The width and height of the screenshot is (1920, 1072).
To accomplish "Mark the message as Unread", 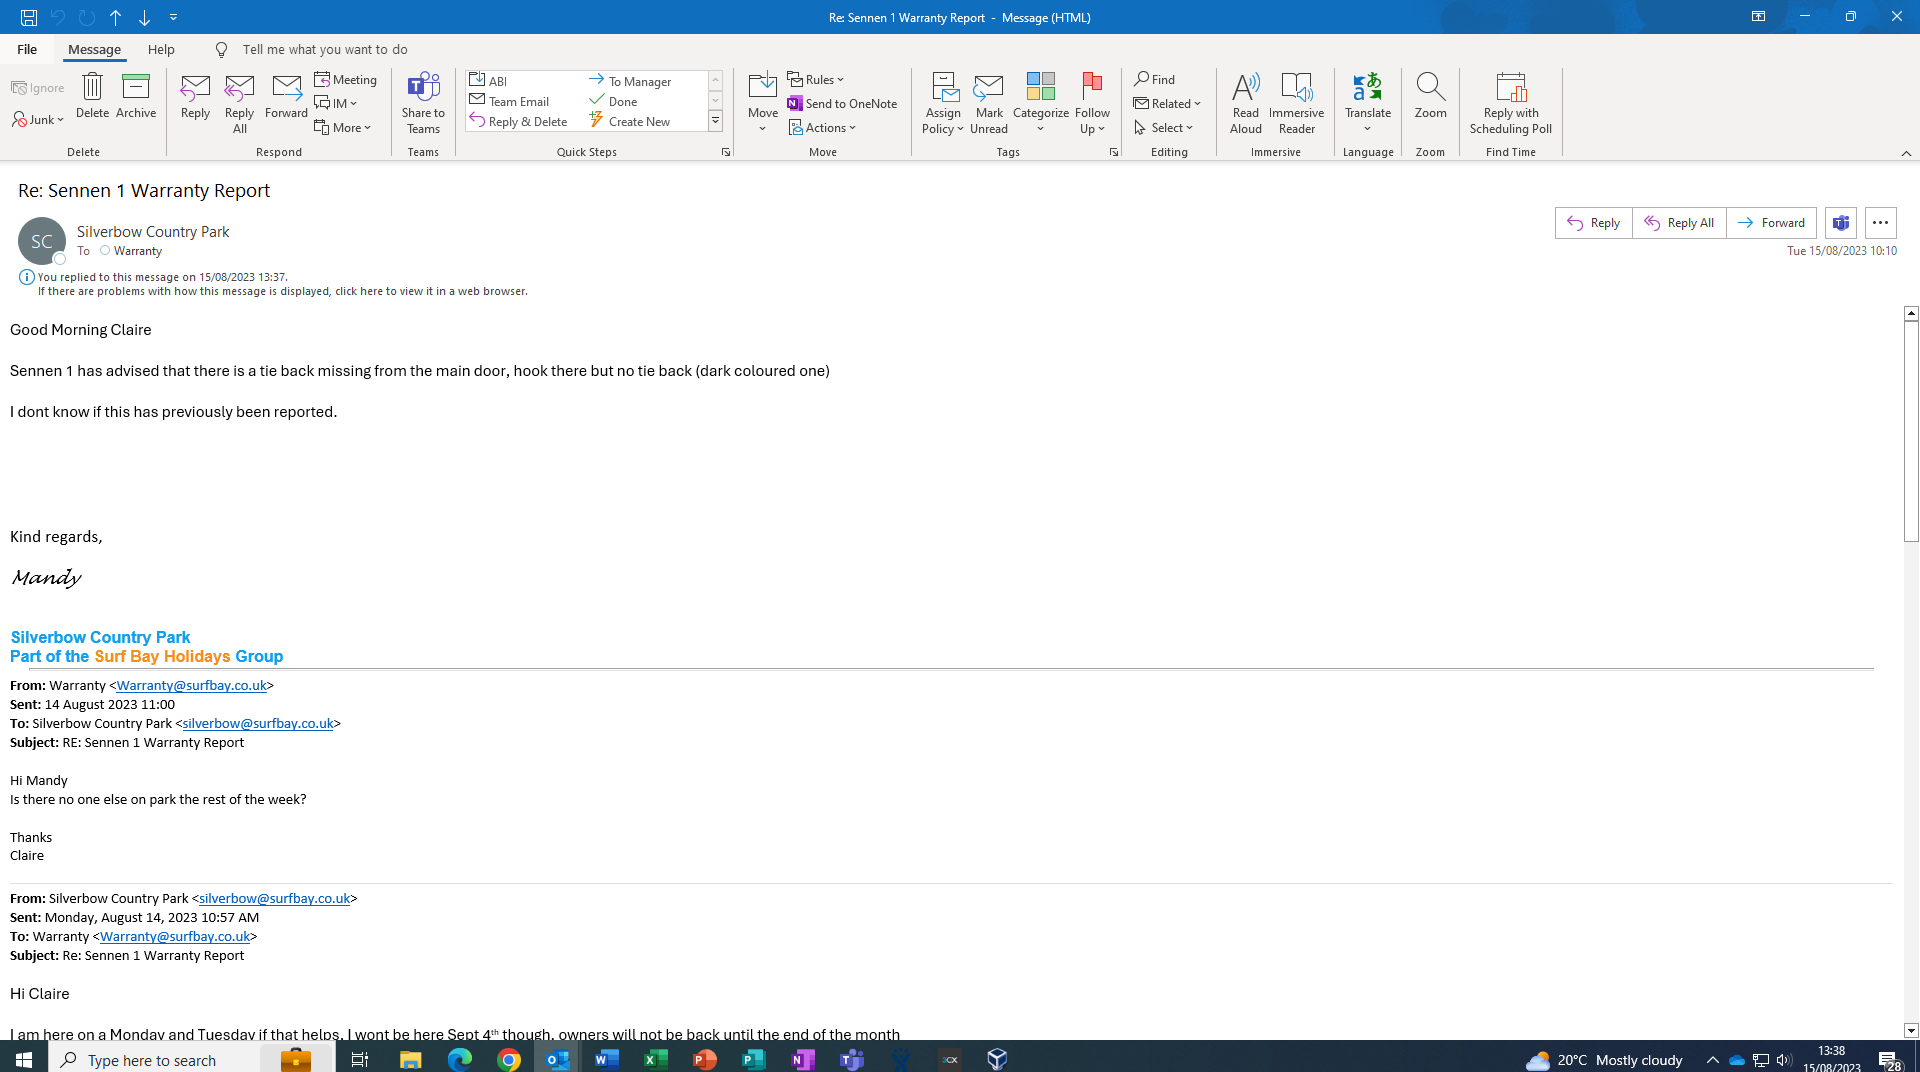I will (988, 103).
